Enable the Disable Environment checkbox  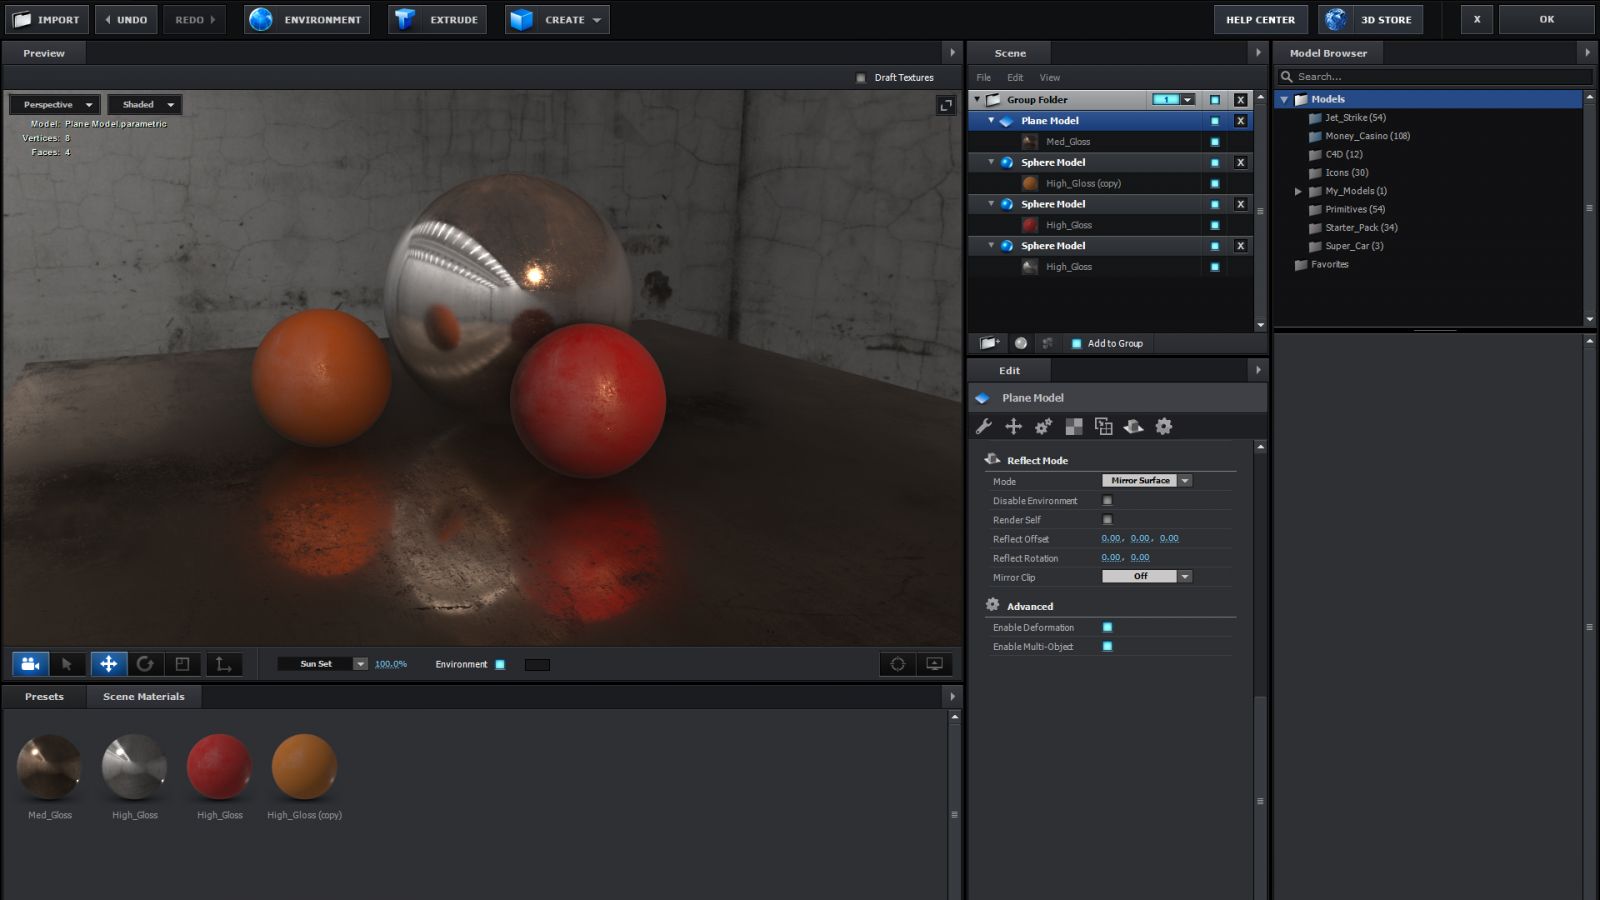tap(1107, 500)
